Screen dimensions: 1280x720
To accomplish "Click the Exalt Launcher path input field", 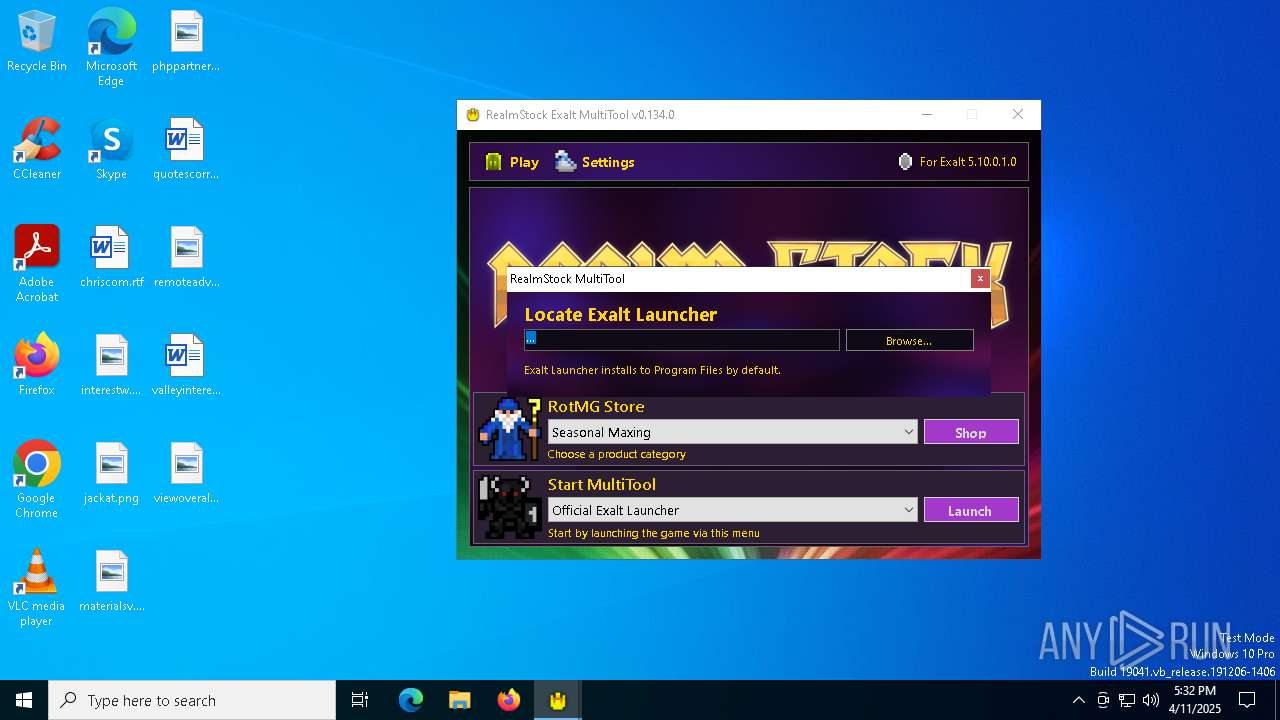I will (682, 340).
